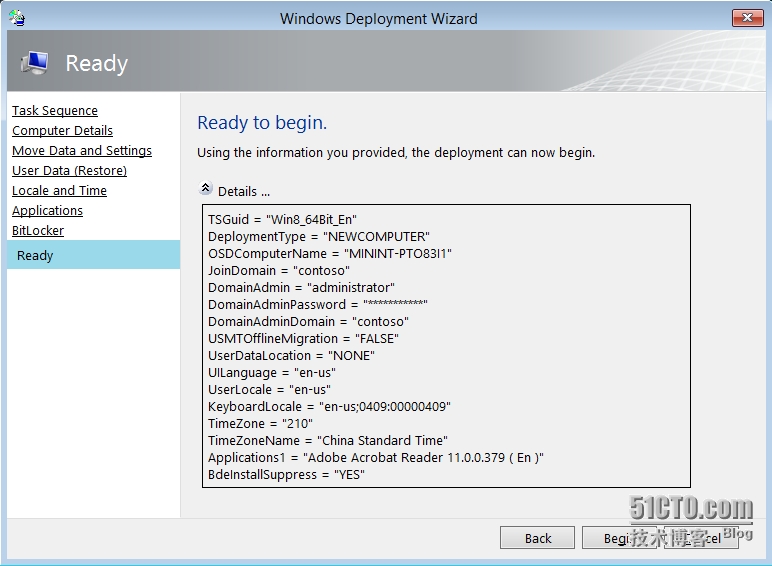
Task: Select the JoinDomain = "contoso" line
Action: (279, 271)
